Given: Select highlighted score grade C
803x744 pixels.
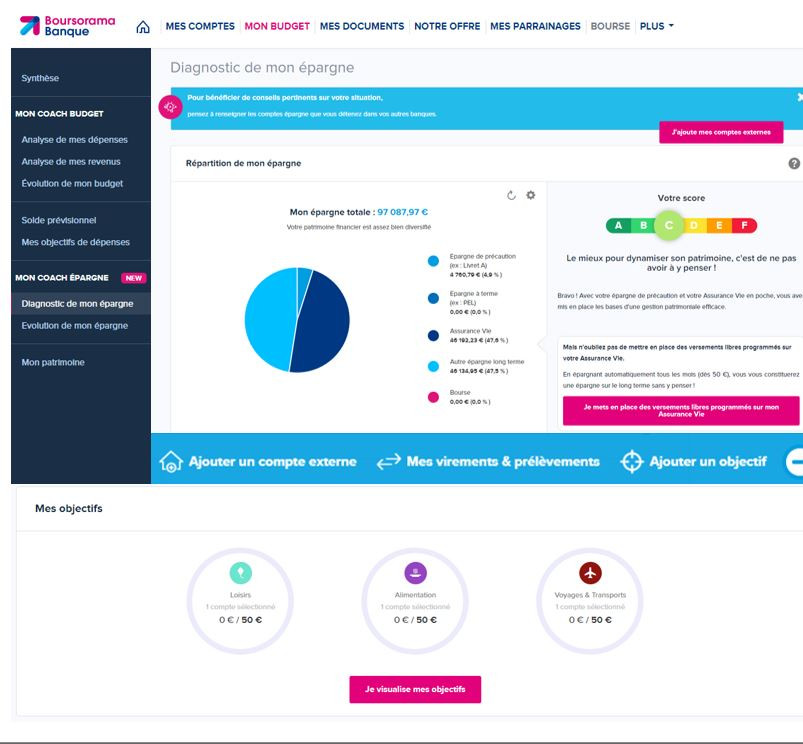Looking at the screenshot, I should click(x=668, y=225).
